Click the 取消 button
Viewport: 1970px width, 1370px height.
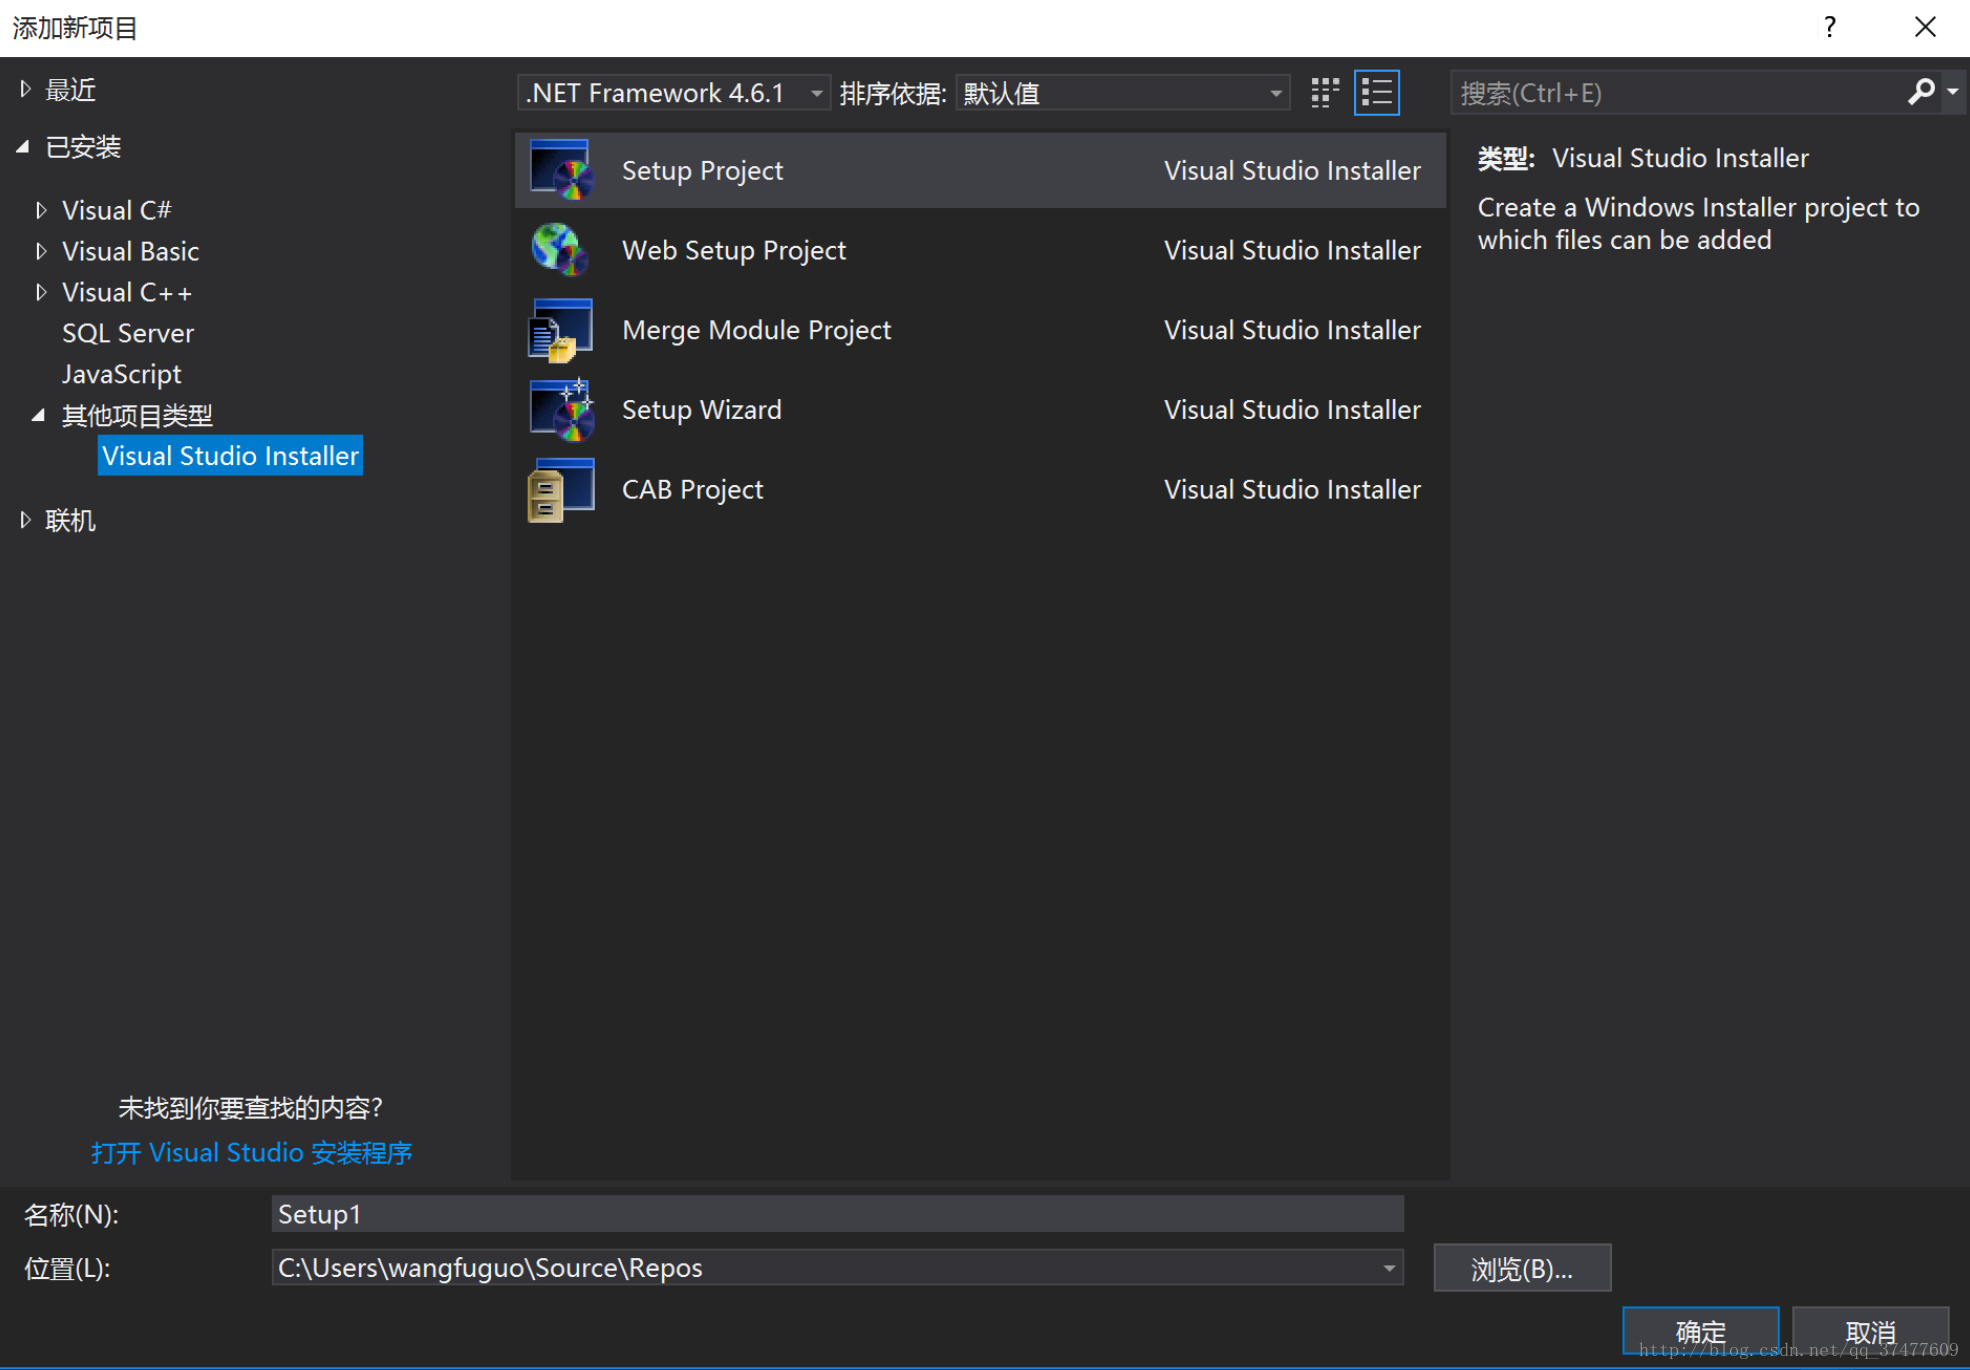click(x=1870, y=1332)
